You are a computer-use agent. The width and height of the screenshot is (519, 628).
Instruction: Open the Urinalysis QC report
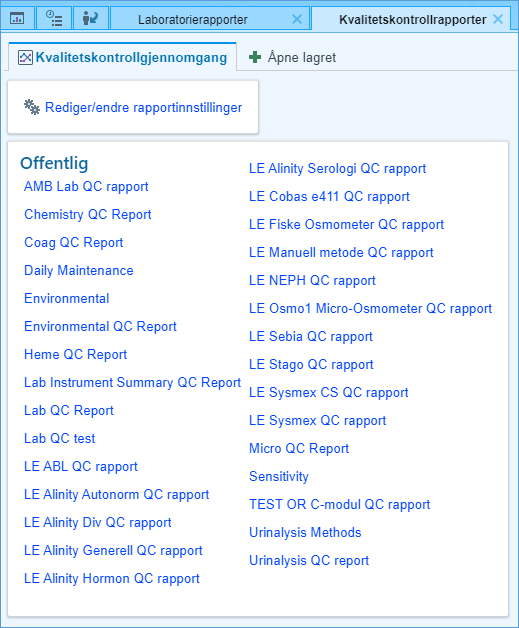(x=309, y=561)
